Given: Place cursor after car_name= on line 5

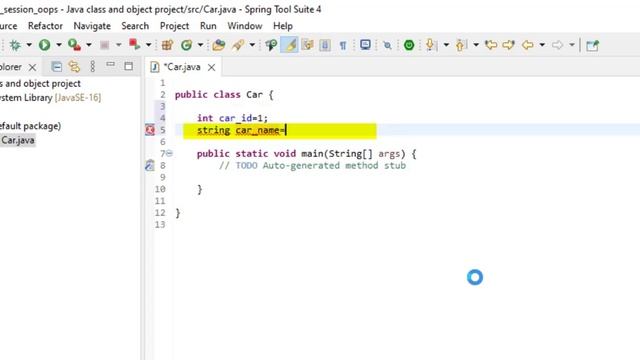Looking at the screenshot, I should click(x=286, y=130).
